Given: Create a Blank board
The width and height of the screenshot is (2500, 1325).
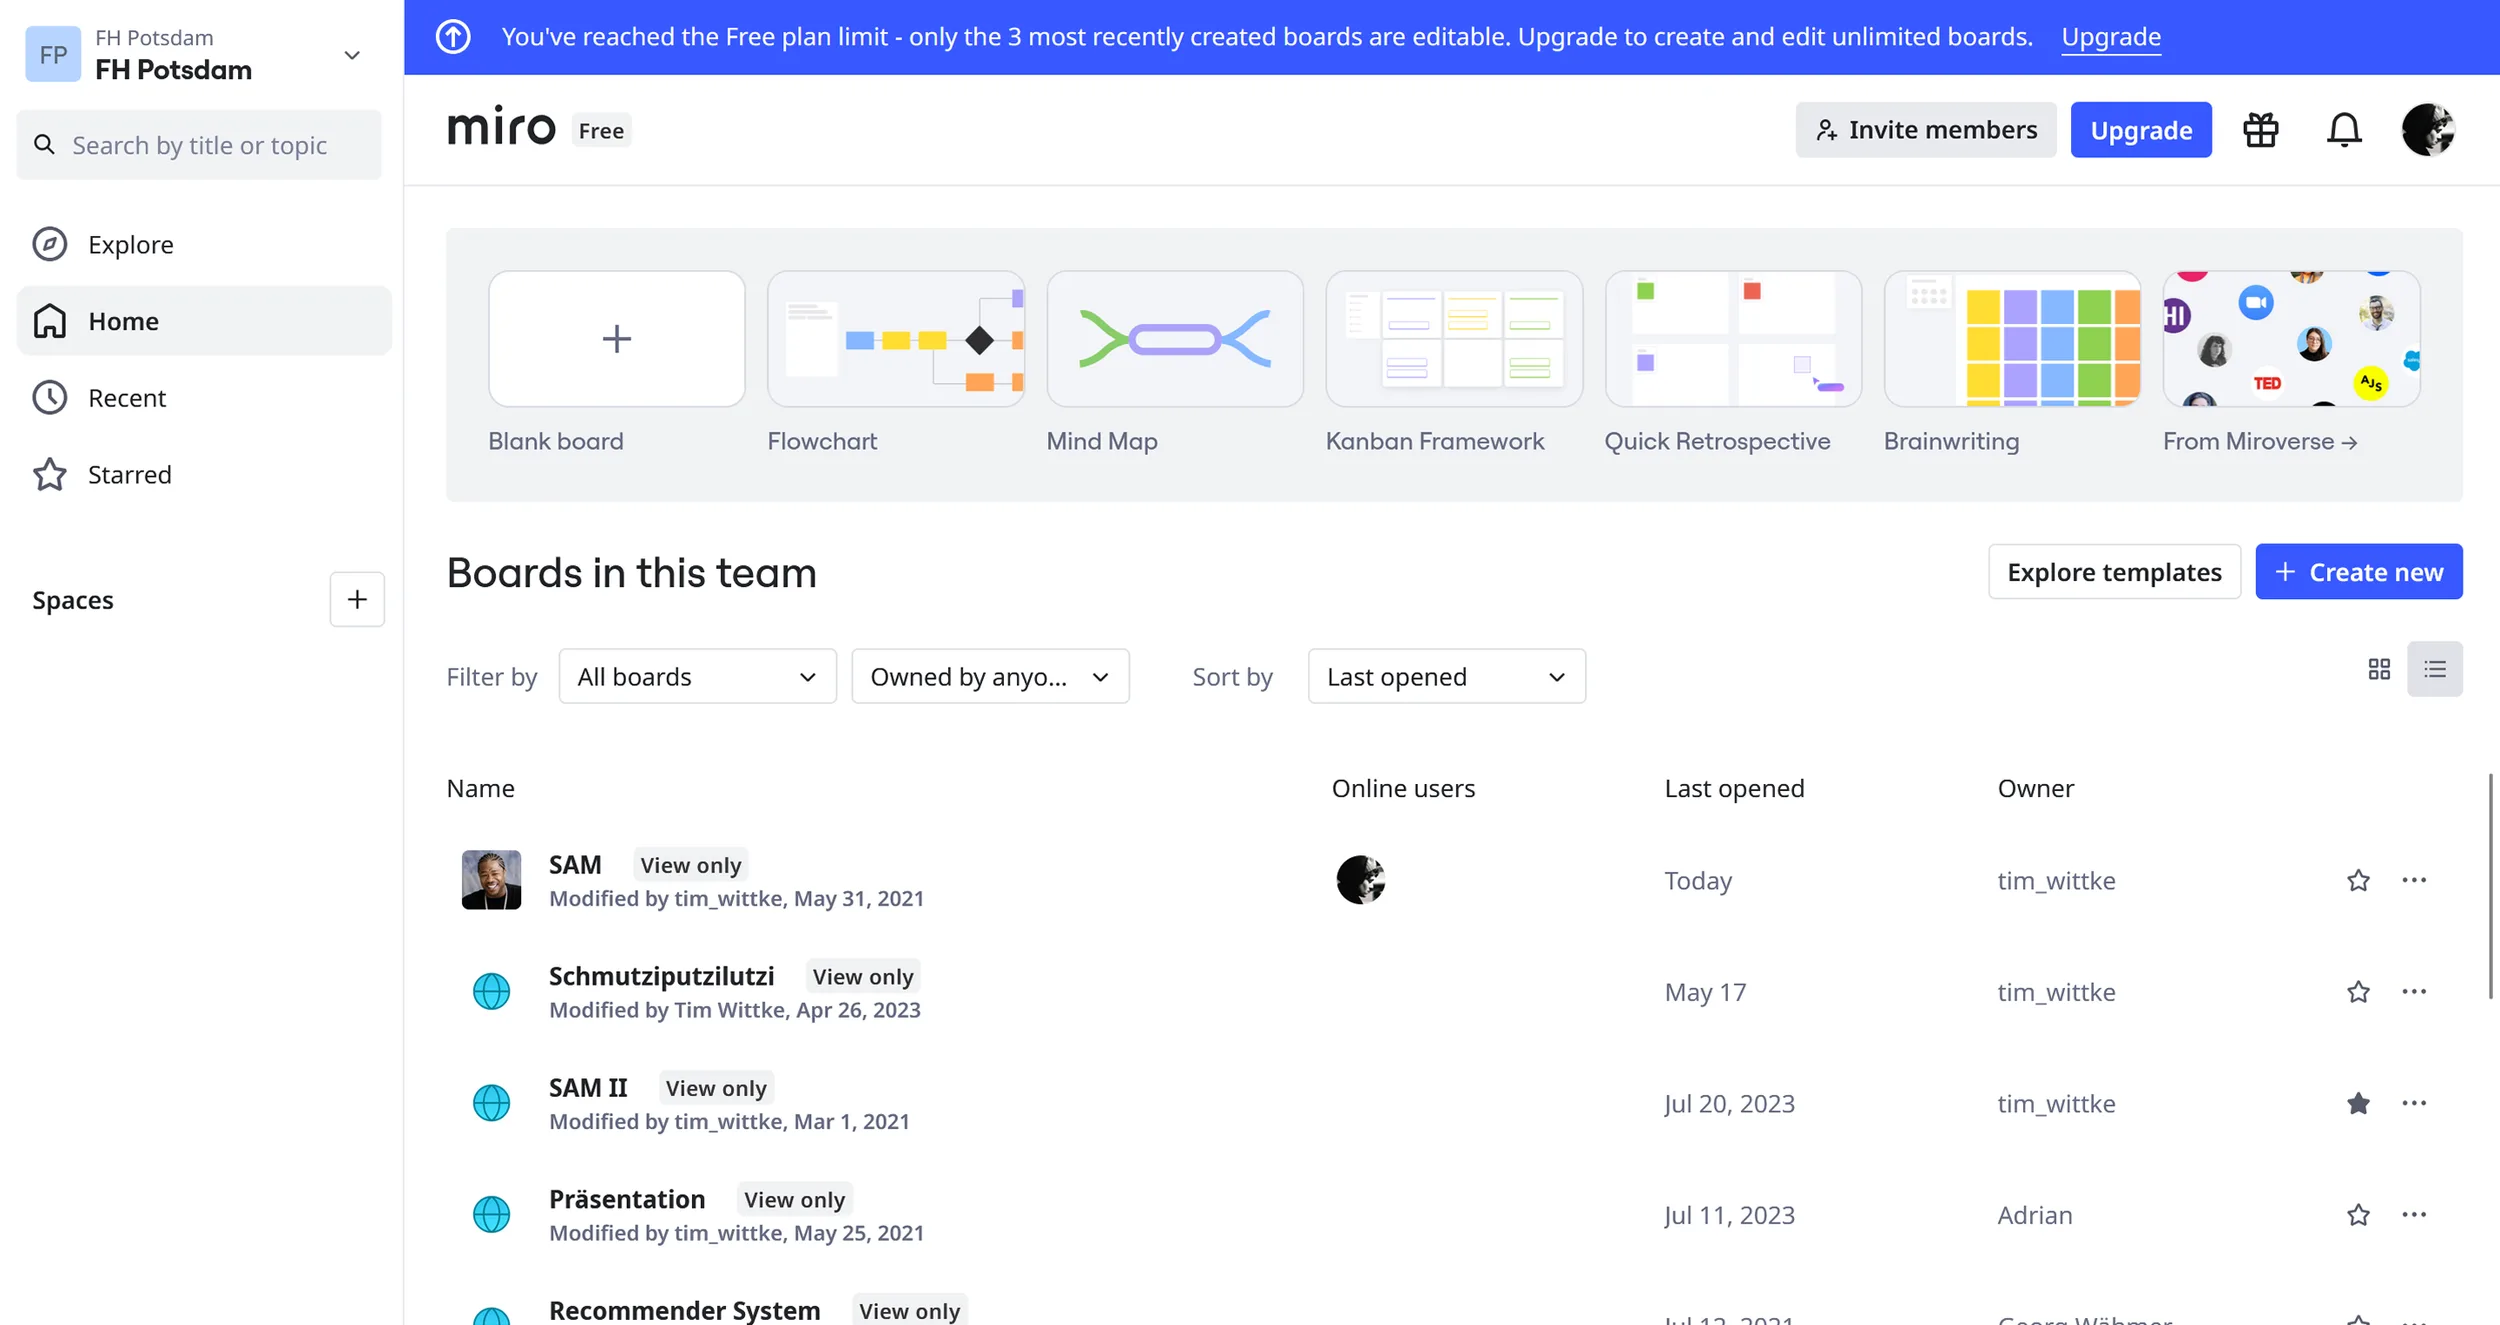Looking at the screenshot, I should click(616, 339).
